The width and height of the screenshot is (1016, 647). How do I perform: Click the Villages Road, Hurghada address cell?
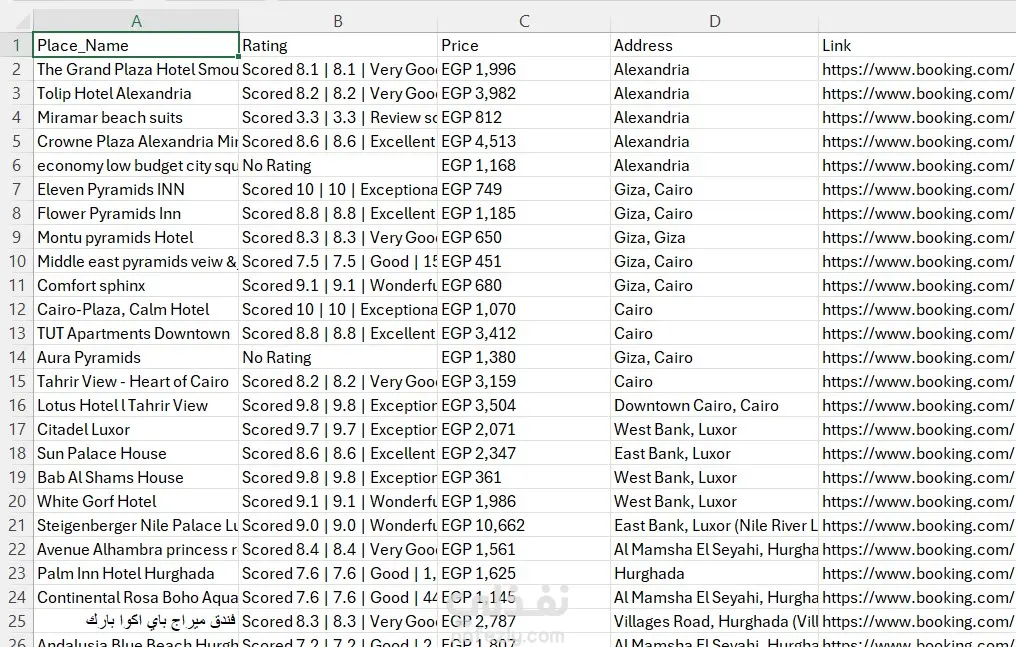(715, 621)
